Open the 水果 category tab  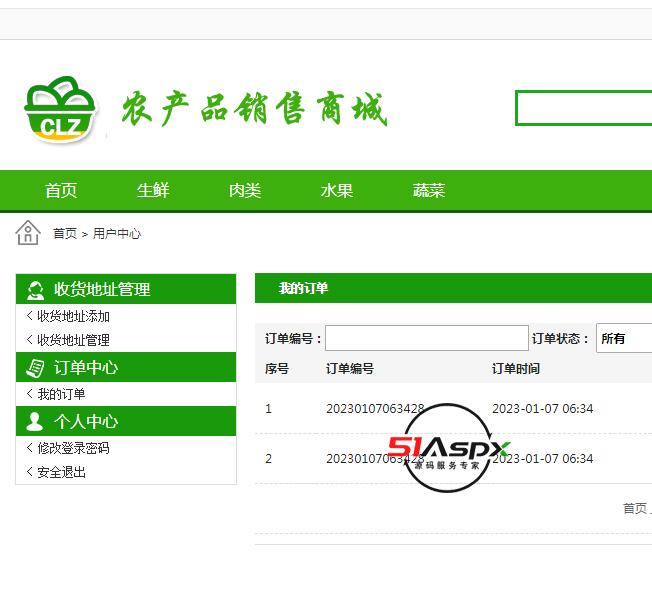click(x=337, y=191)
